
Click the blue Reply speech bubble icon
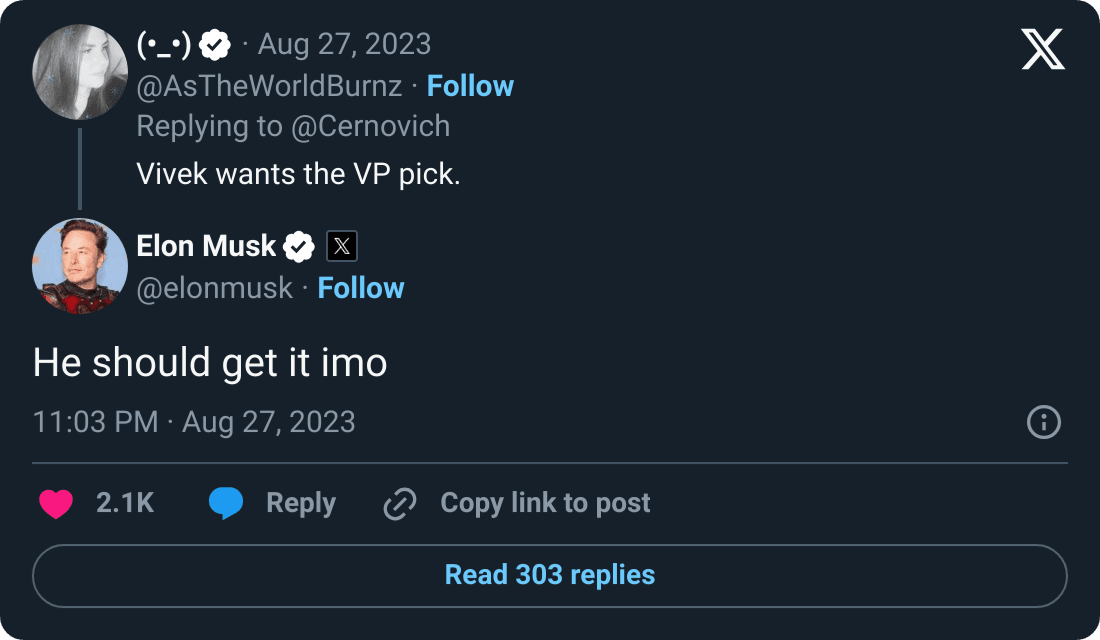pos(227,503)
